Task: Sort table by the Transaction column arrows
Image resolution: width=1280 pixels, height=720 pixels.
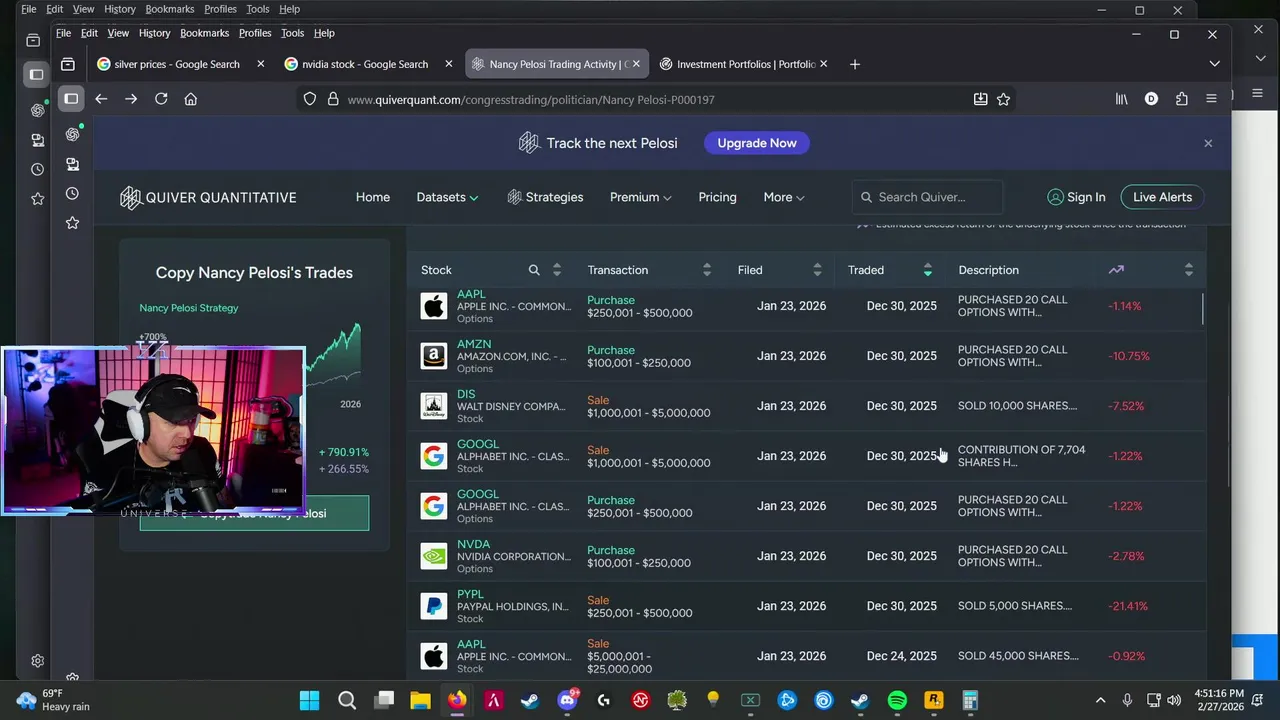Action: [x=707, y=270]
